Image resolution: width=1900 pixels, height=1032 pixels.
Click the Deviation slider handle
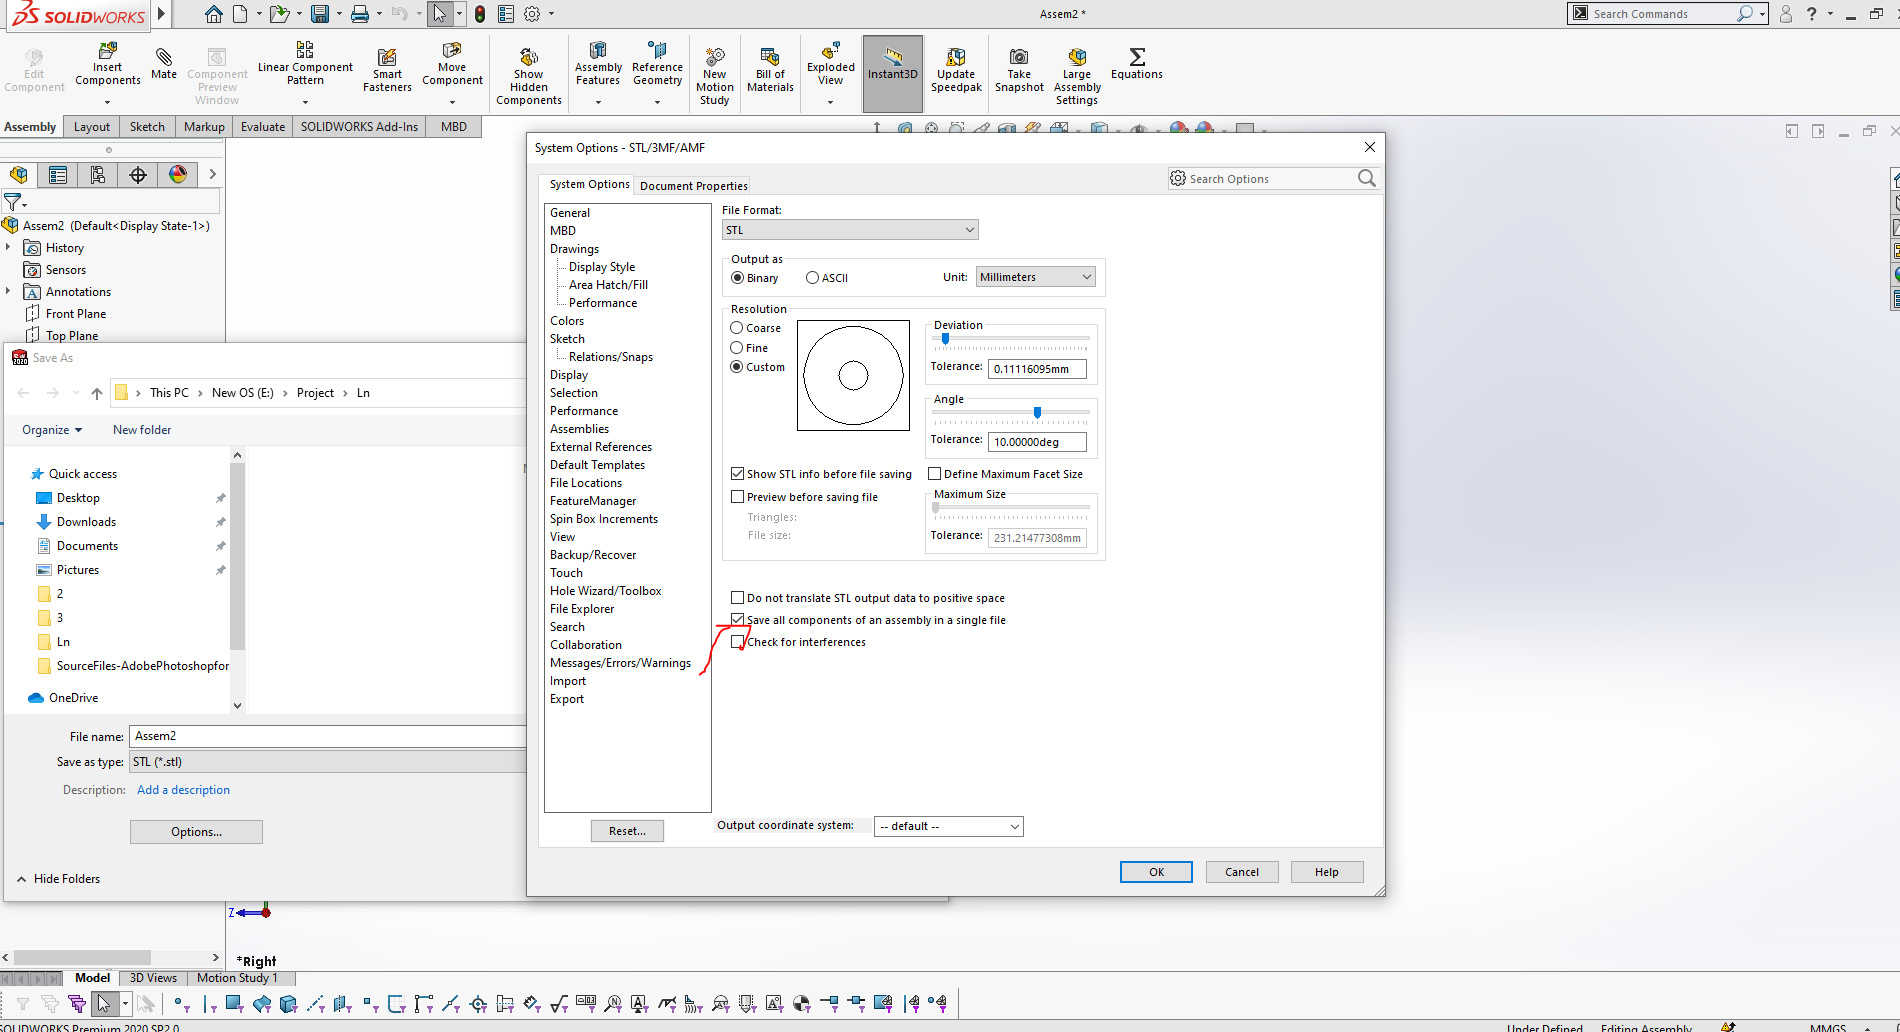945,339
